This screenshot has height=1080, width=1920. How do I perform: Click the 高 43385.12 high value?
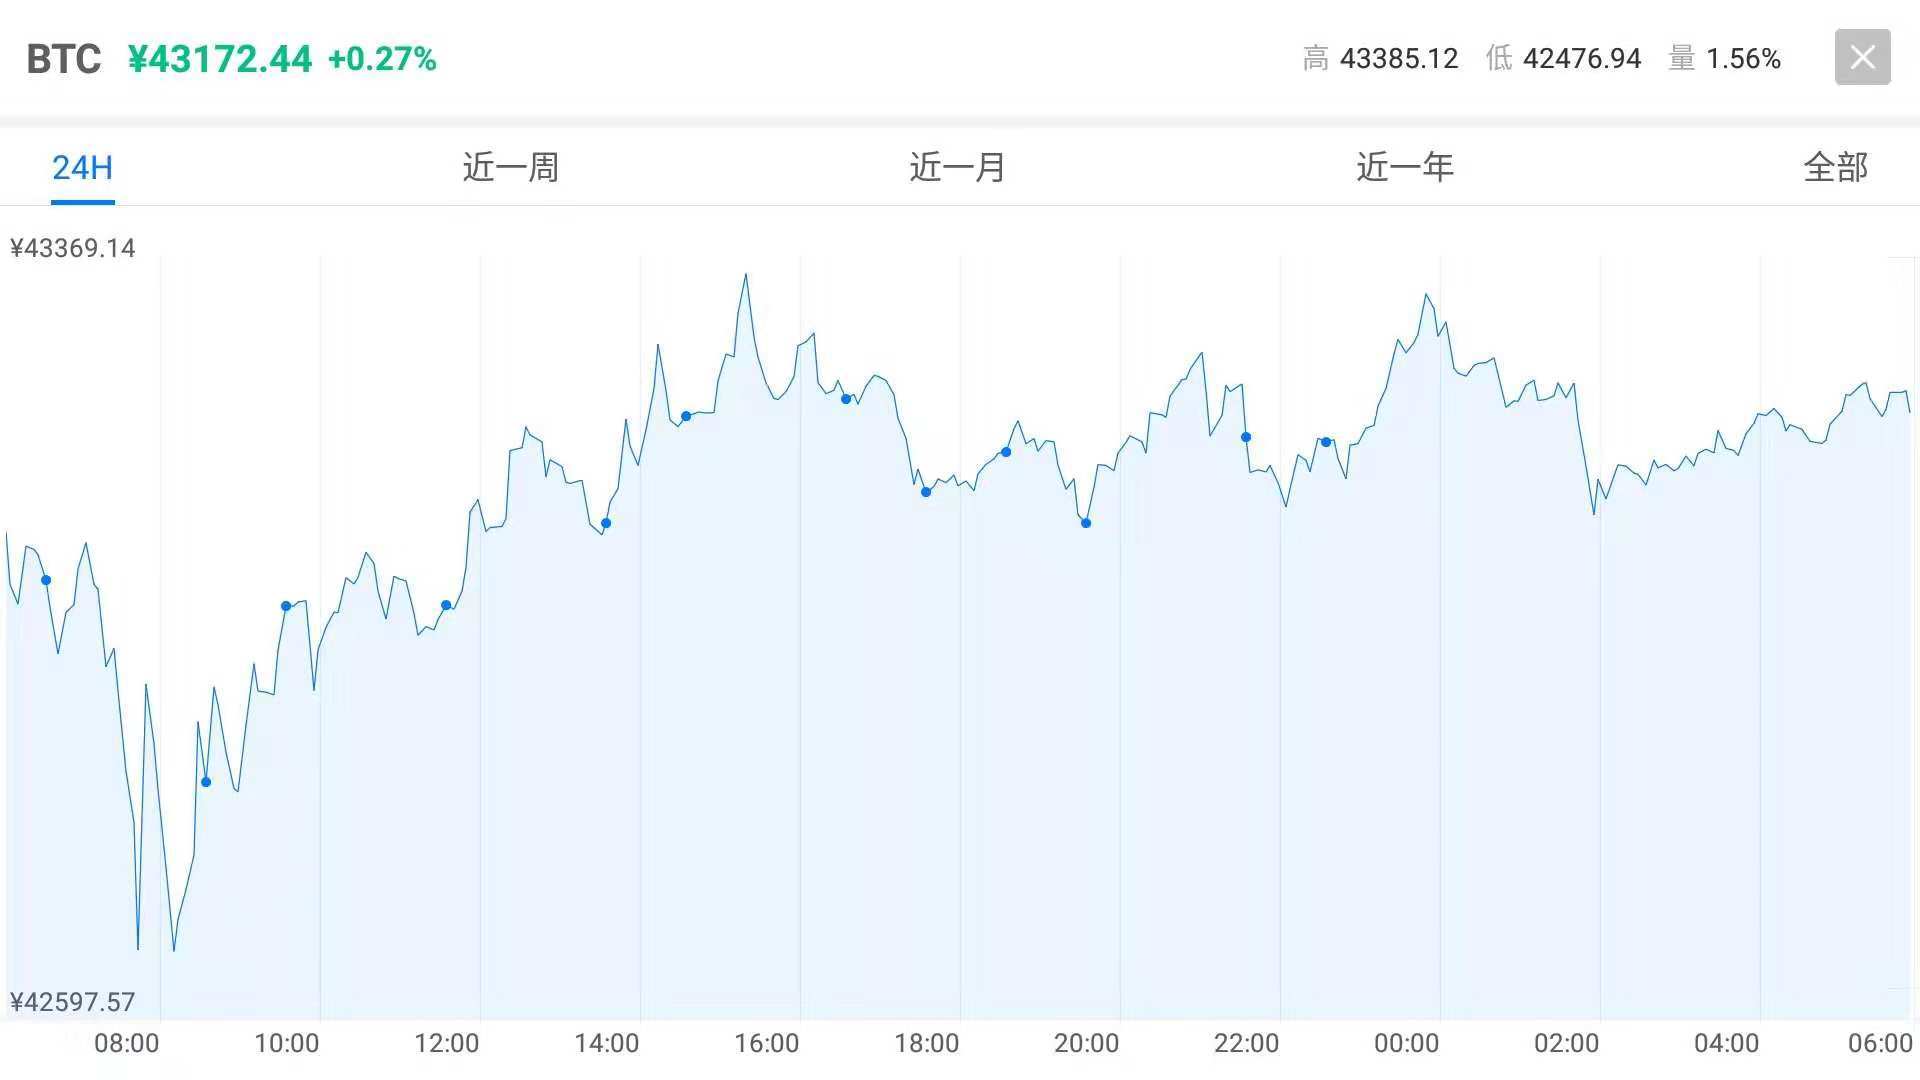[x=1380, y=59]
